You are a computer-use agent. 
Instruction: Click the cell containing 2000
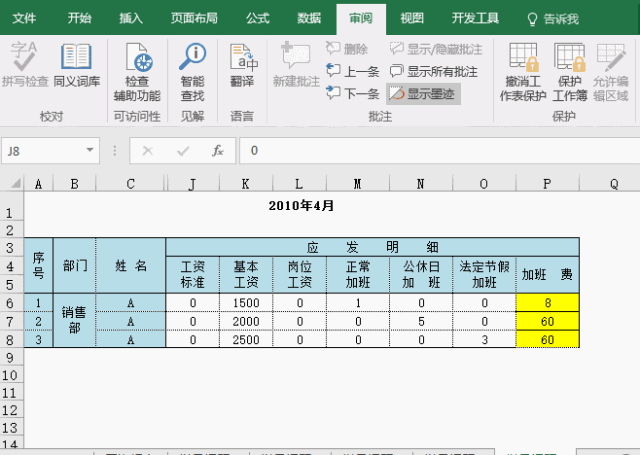[246, 321]
